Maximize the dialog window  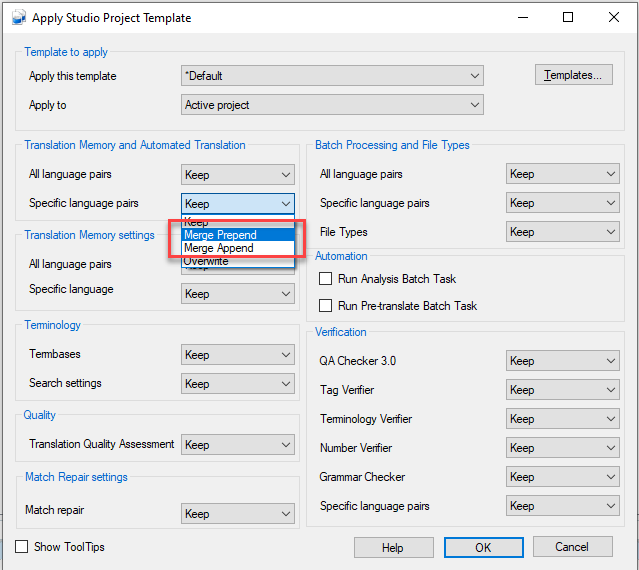pos(568,18)
